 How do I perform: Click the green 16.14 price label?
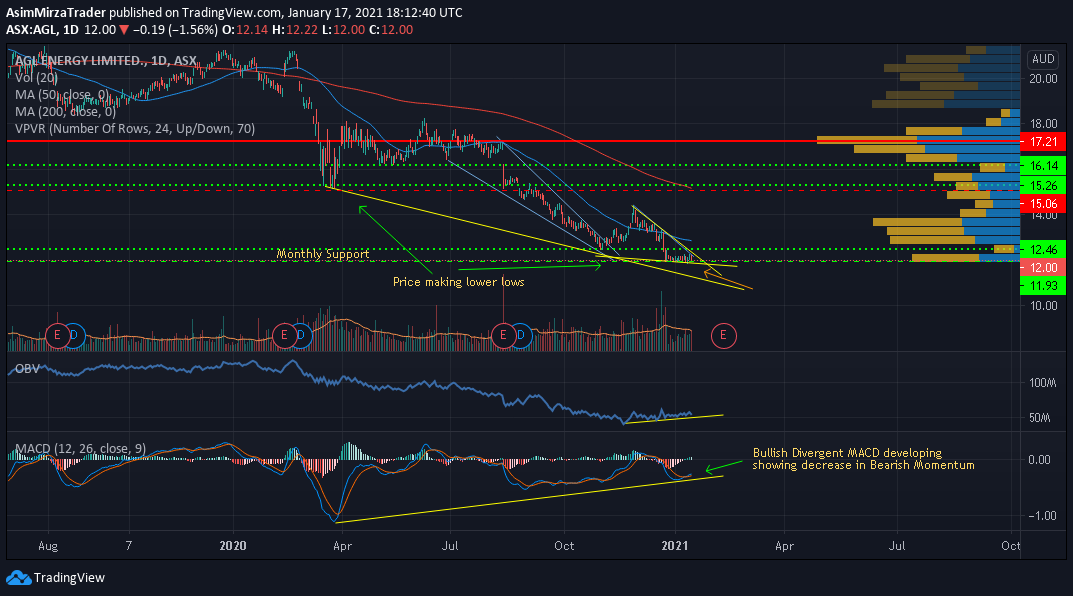[1043, 166]
